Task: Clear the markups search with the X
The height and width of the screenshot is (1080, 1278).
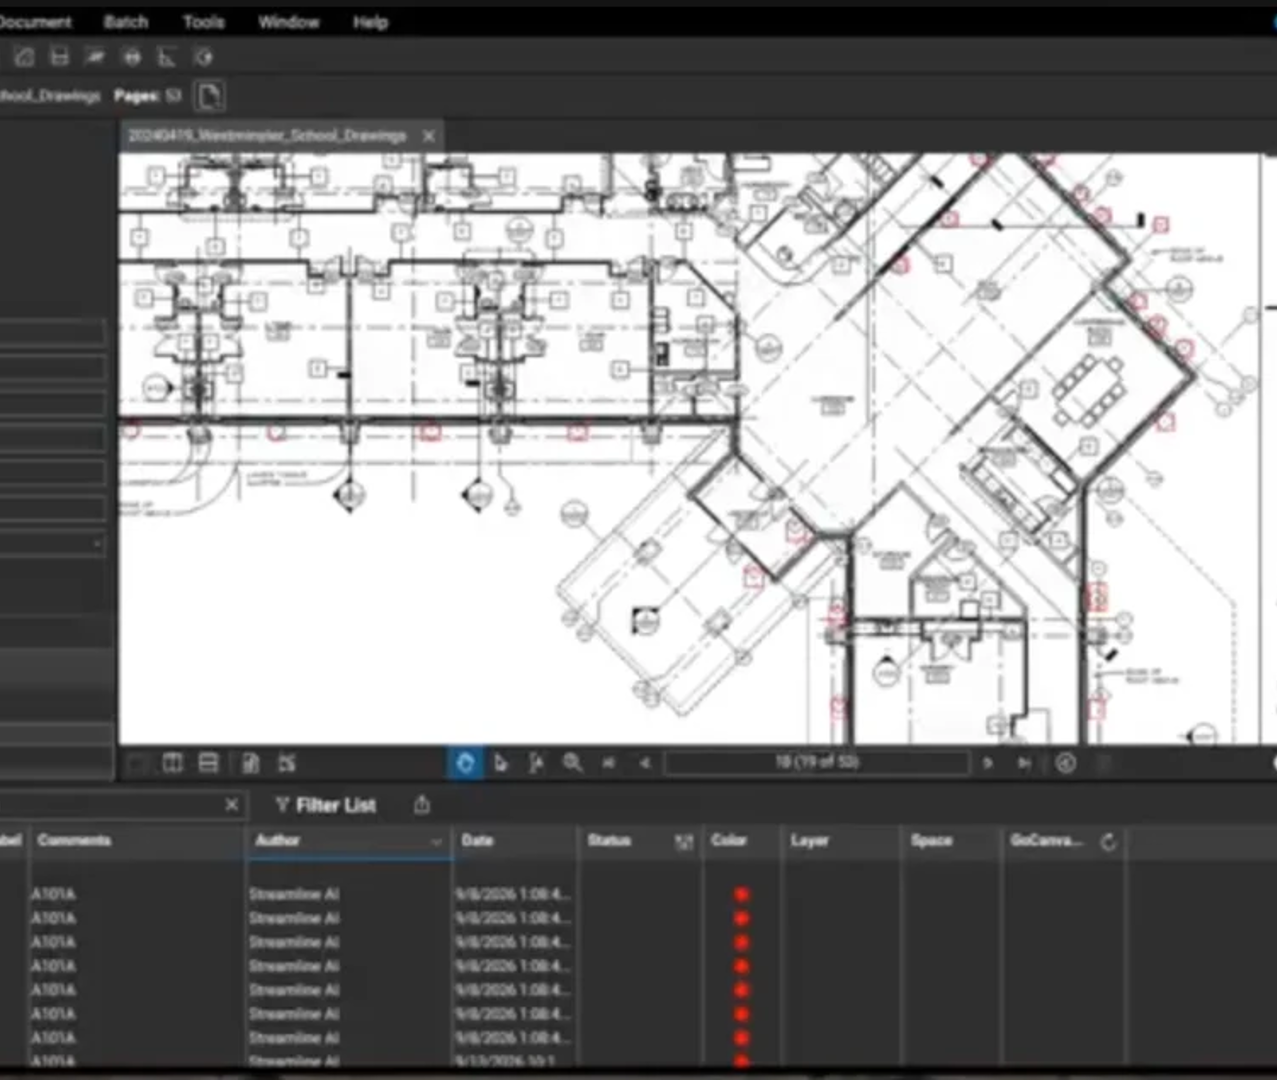Action: (x=232, y=805)
